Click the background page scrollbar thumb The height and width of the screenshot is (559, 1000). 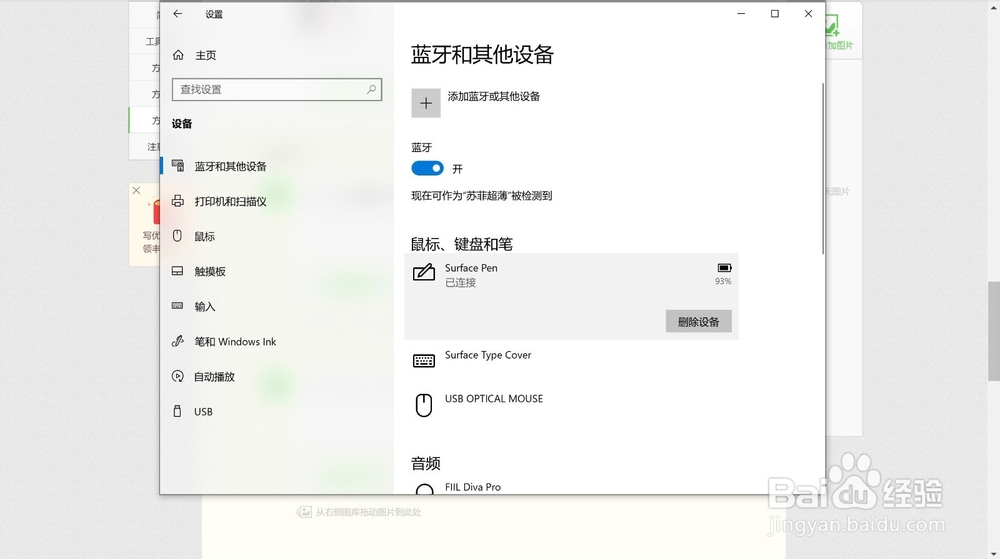point(994,331)
